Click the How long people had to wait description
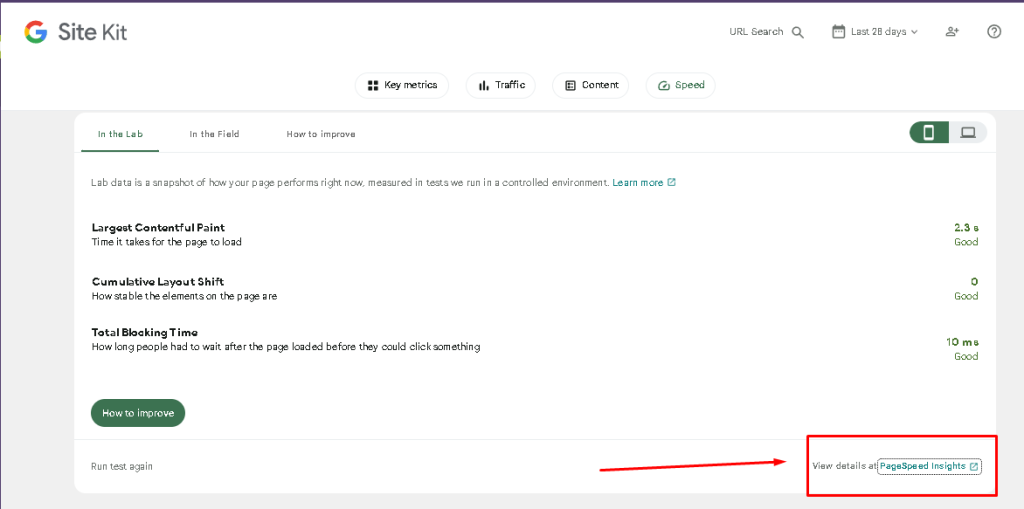The width and height of the screenshot is (1024, 509). (x=286, y=347)
